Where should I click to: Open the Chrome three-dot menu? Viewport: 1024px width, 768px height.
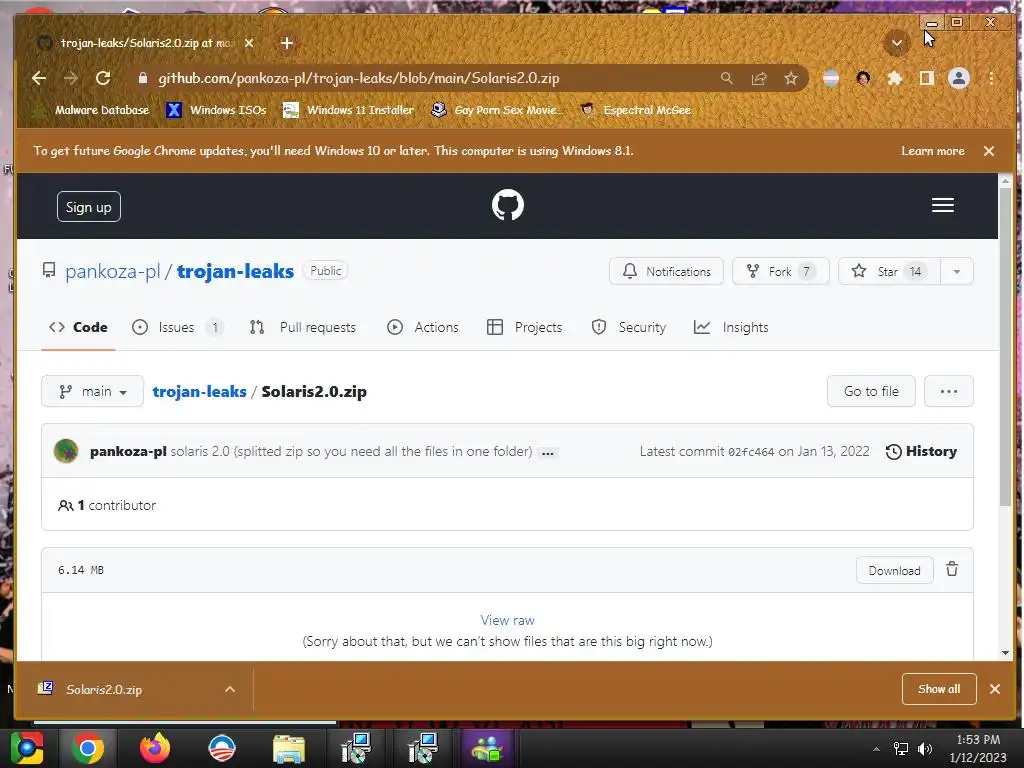(991, 78)
